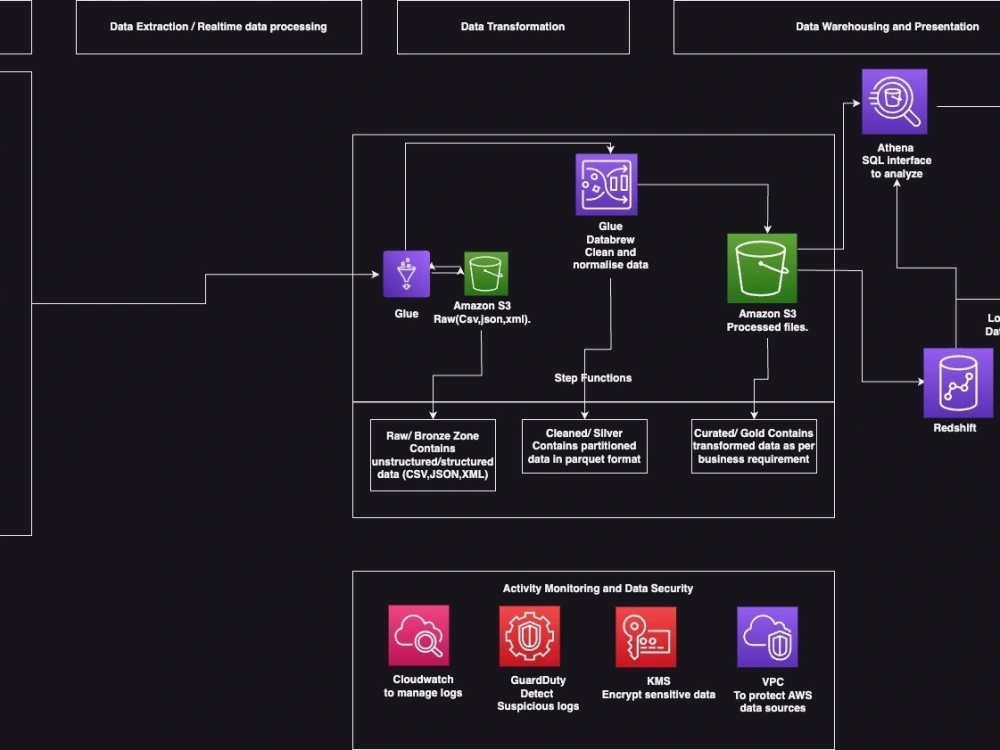Viewport: 1000px width, 750px height.
Task: Click the Cloudwatch logs icon
Action: 419,635
